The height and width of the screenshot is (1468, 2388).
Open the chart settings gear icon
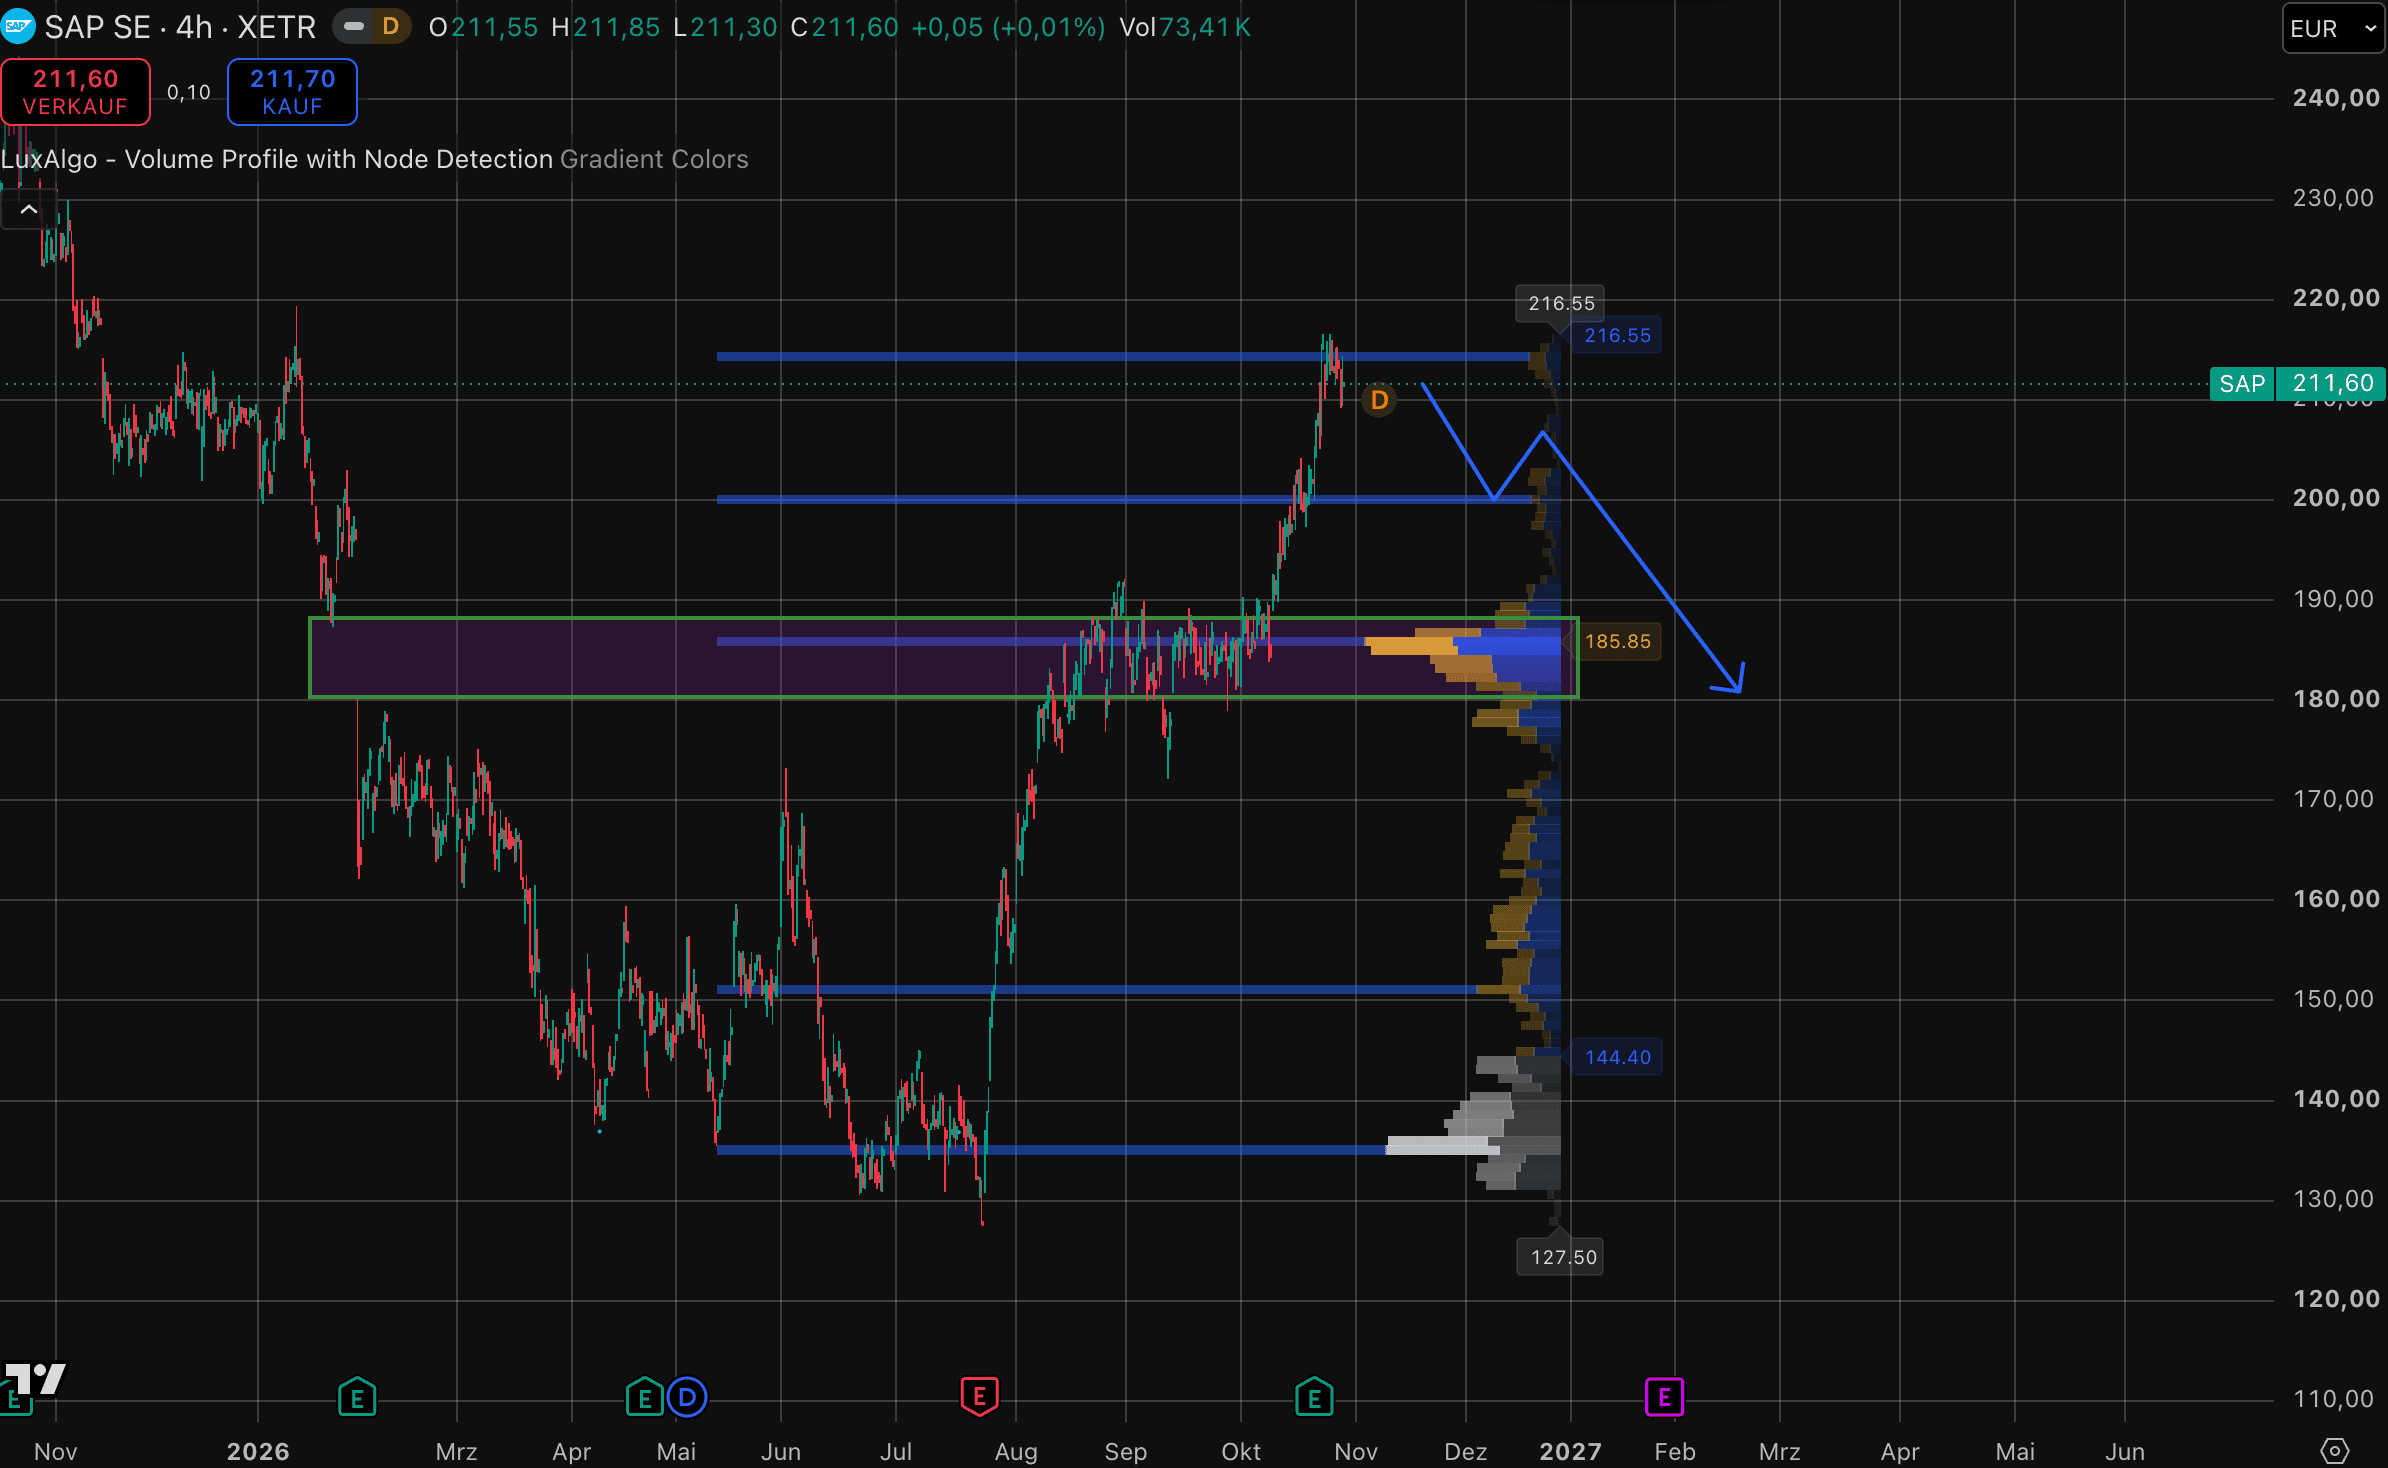tap(2334, 1450)
